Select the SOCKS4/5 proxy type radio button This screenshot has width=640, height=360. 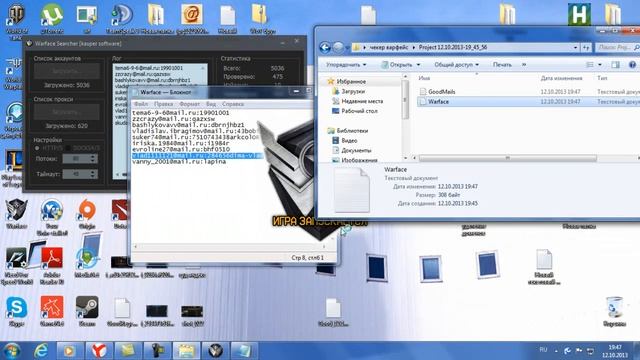click(x=69, y=148)
